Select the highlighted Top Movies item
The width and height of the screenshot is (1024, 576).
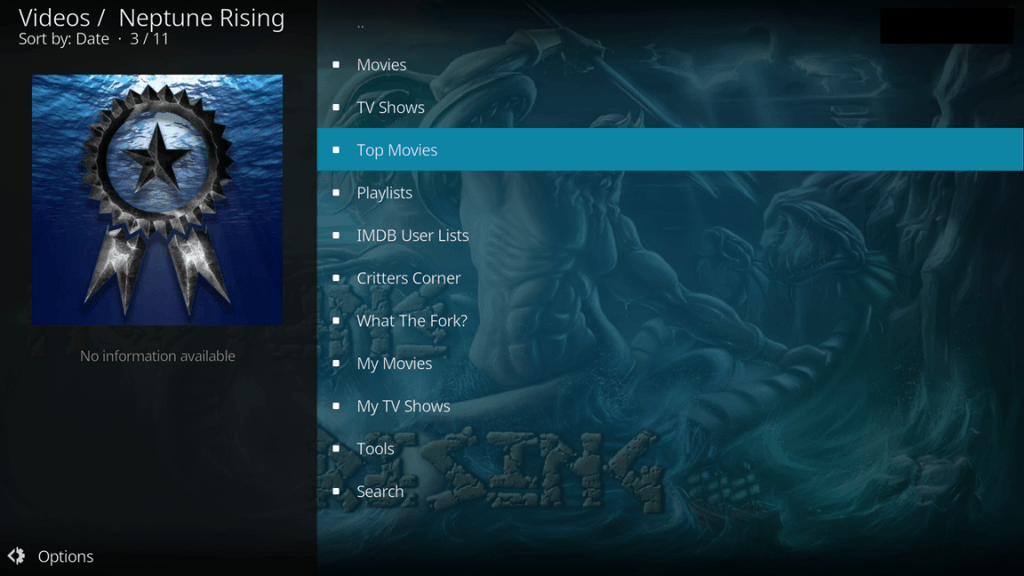point(670,150)
